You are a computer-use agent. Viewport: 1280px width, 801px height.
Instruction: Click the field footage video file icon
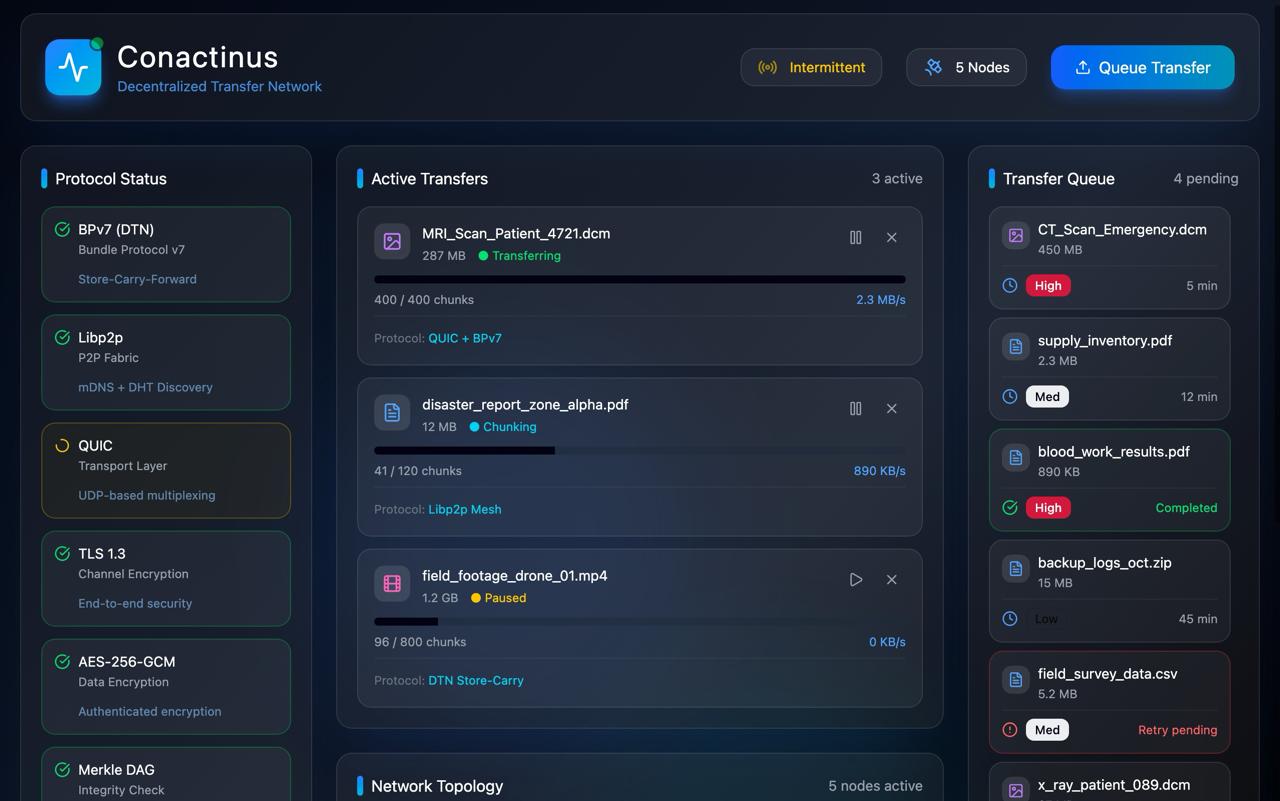[392, 583]
